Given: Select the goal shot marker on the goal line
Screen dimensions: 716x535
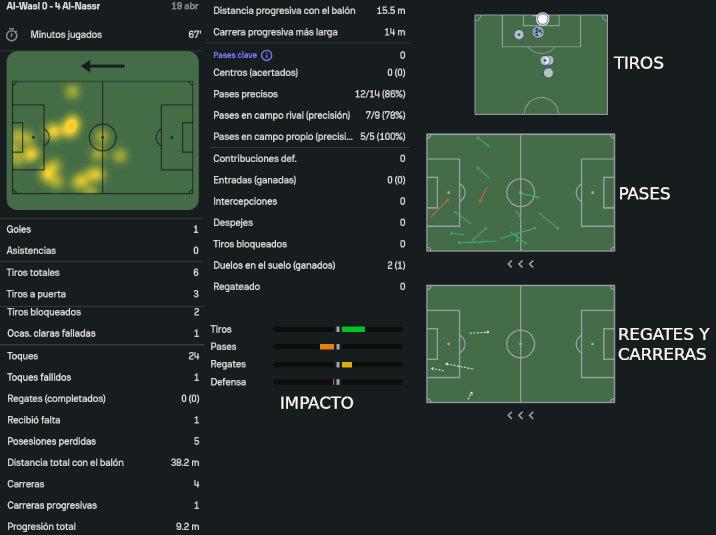Looking at the screenshot, I should click(x=542, y=19).
